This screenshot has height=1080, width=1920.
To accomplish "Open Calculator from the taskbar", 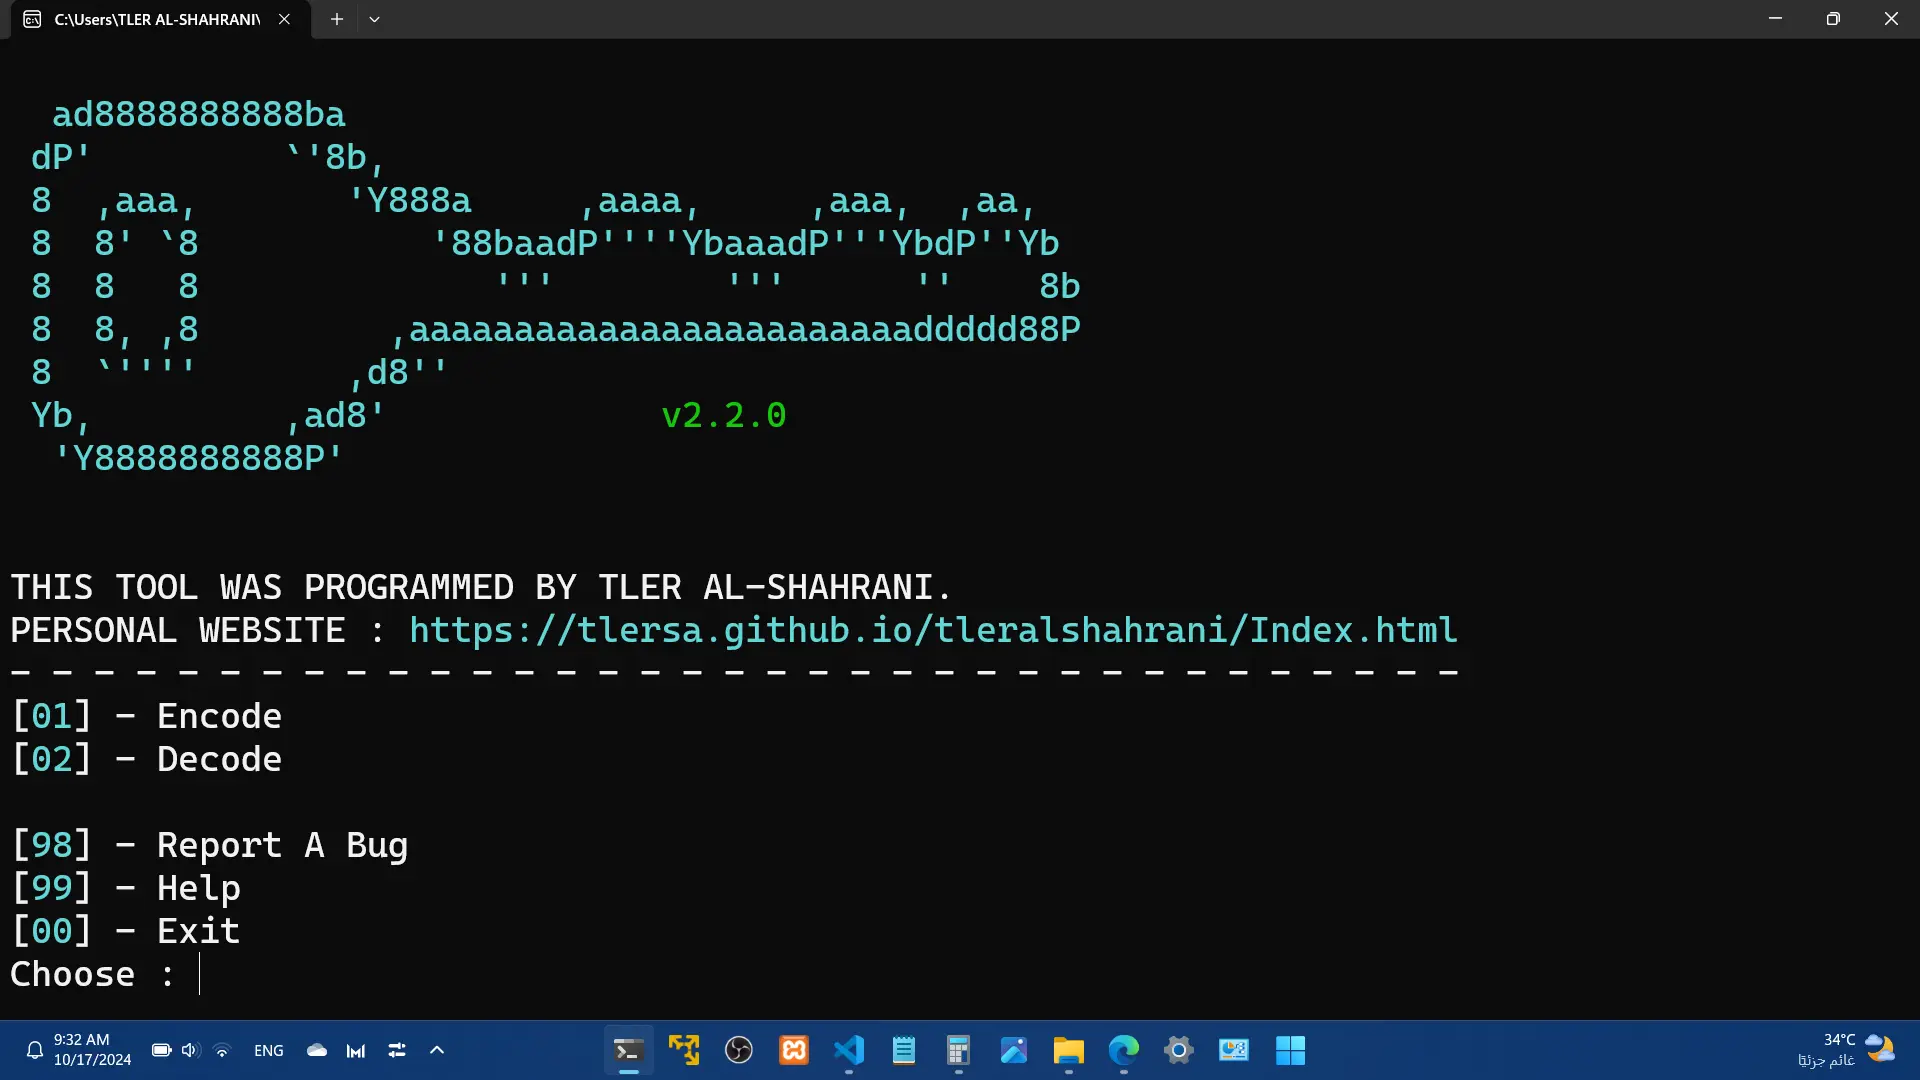I will [x=958, y=1050].
